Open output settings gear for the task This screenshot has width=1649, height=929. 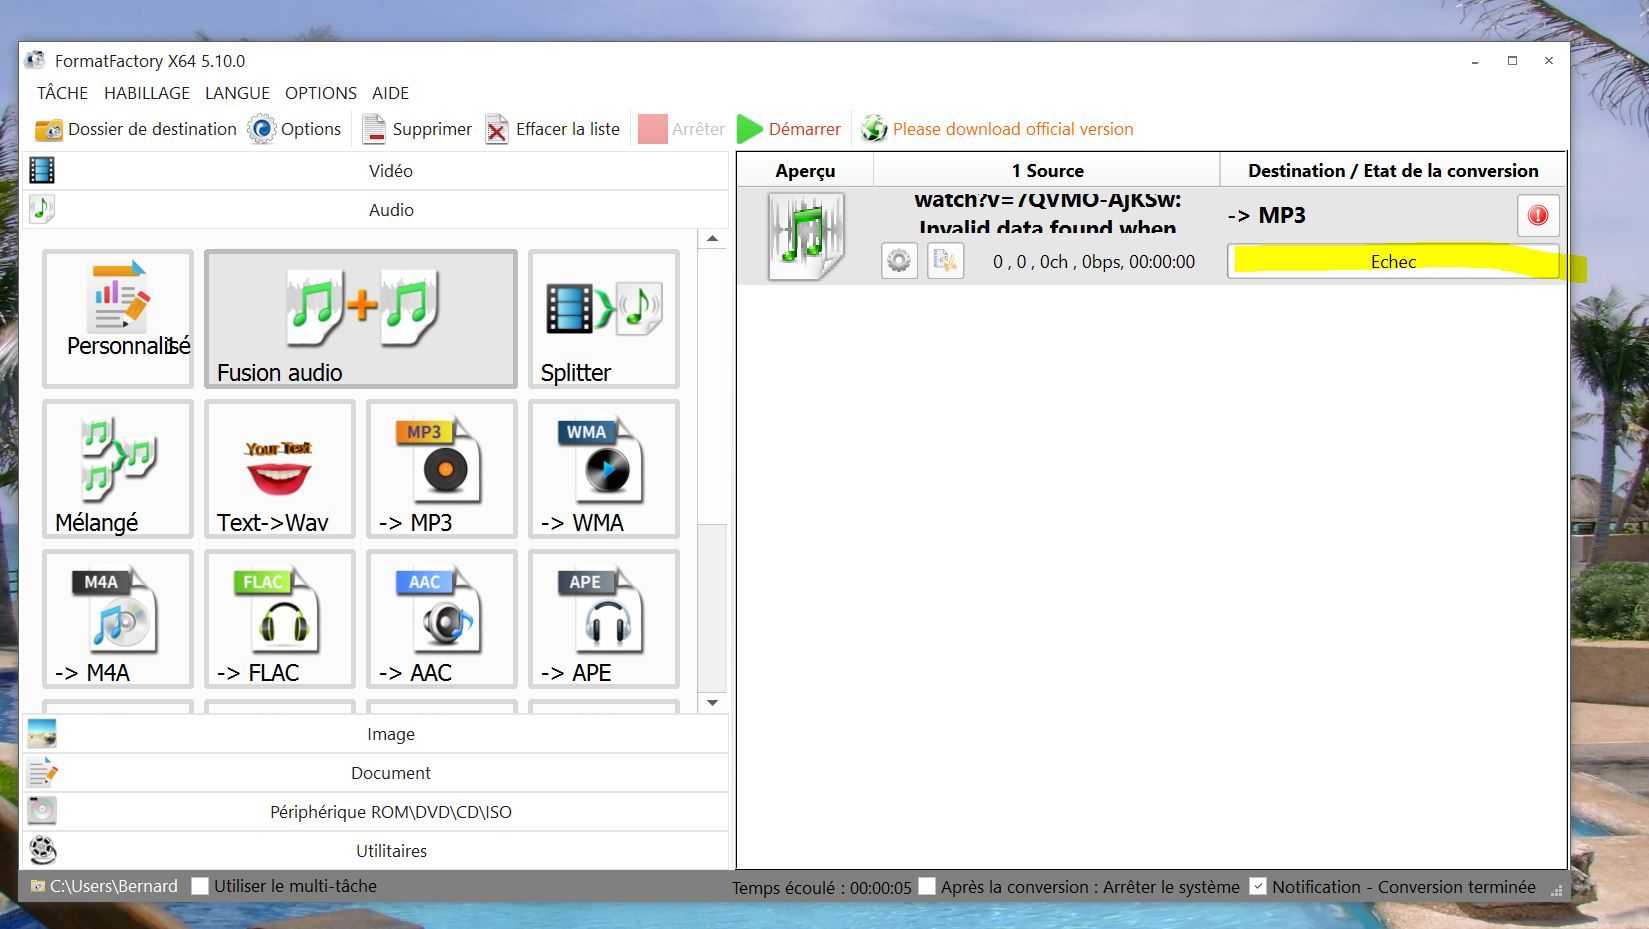coord(899,261)
